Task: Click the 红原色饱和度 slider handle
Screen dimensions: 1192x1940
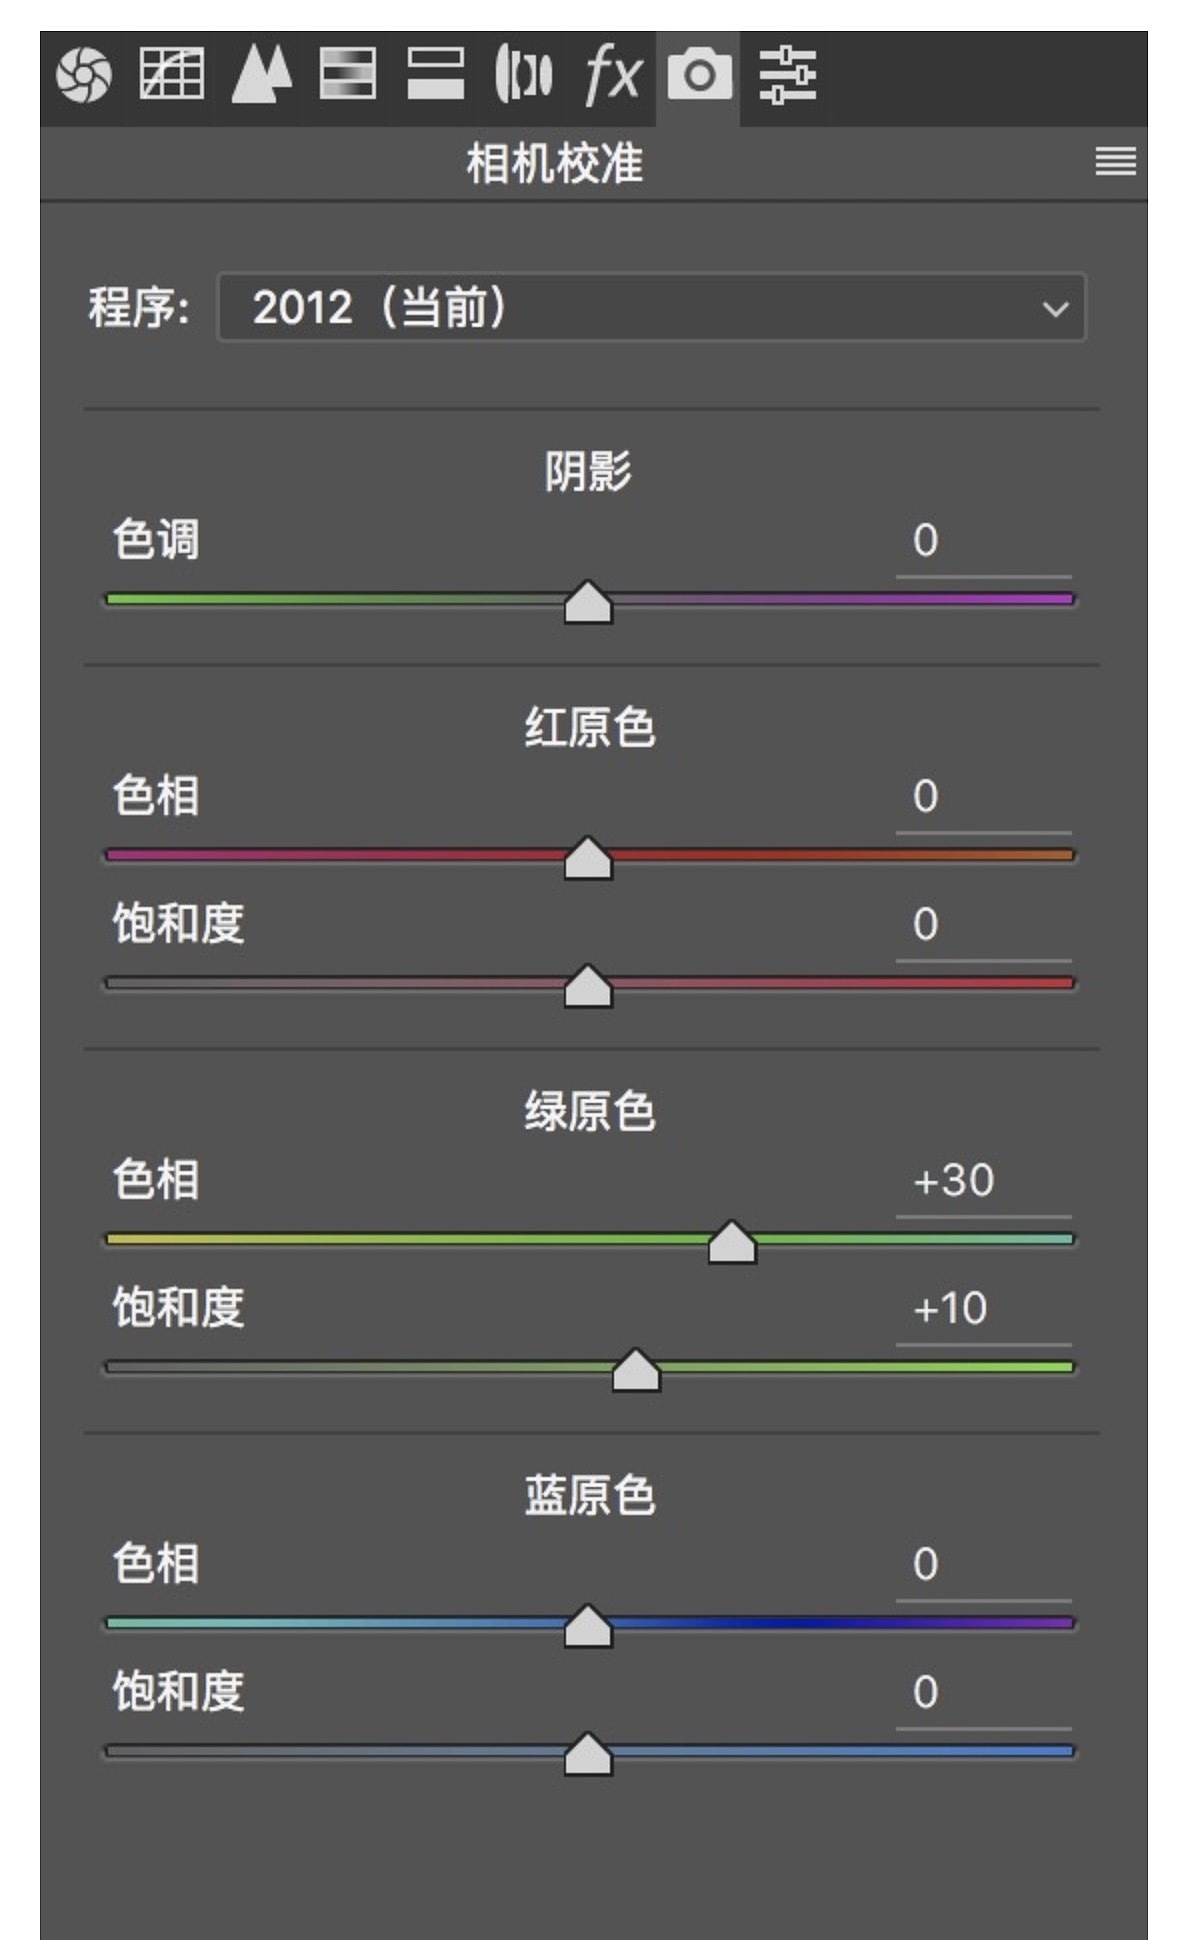Action: (588, 984)
